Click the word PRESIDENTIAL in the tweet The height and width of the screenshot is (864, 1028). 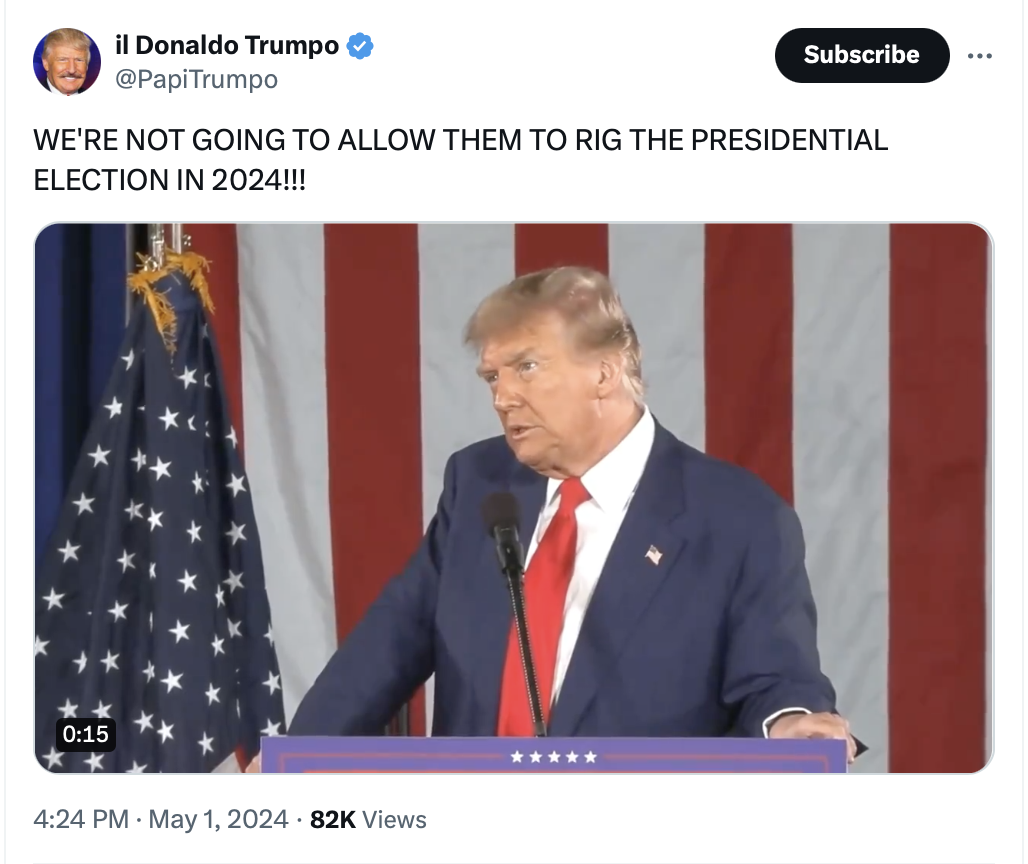click(x=789, y=140)
